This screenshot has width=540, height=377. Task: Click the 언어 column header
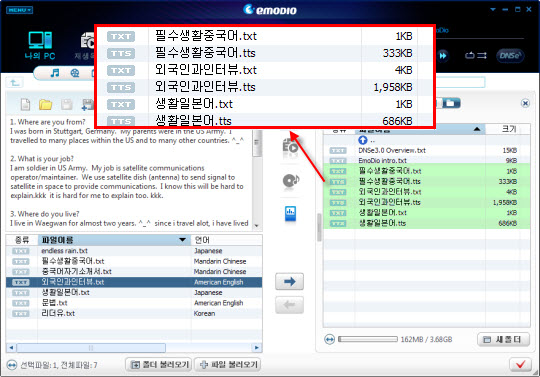[227, 240]
